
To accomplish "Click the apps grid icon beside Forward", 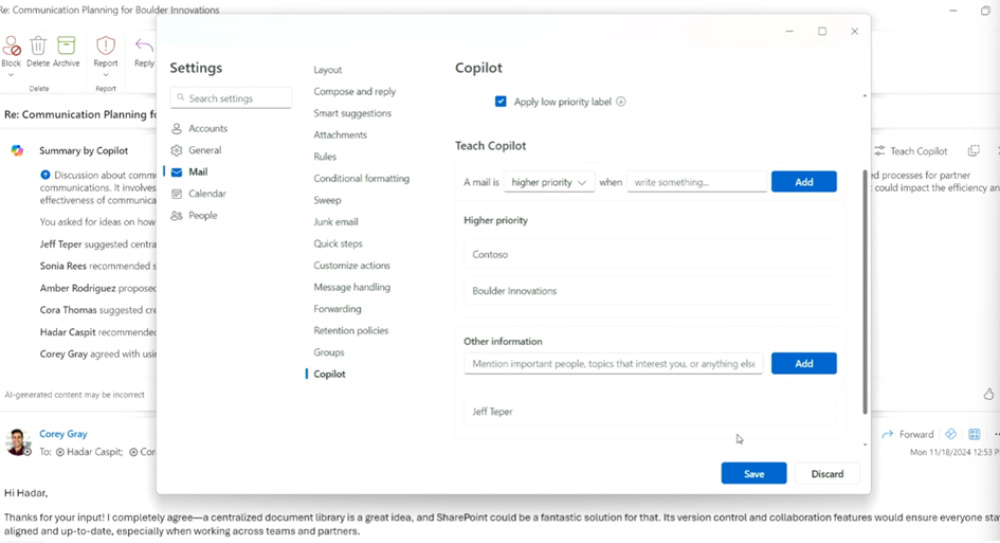I will 974,435.
